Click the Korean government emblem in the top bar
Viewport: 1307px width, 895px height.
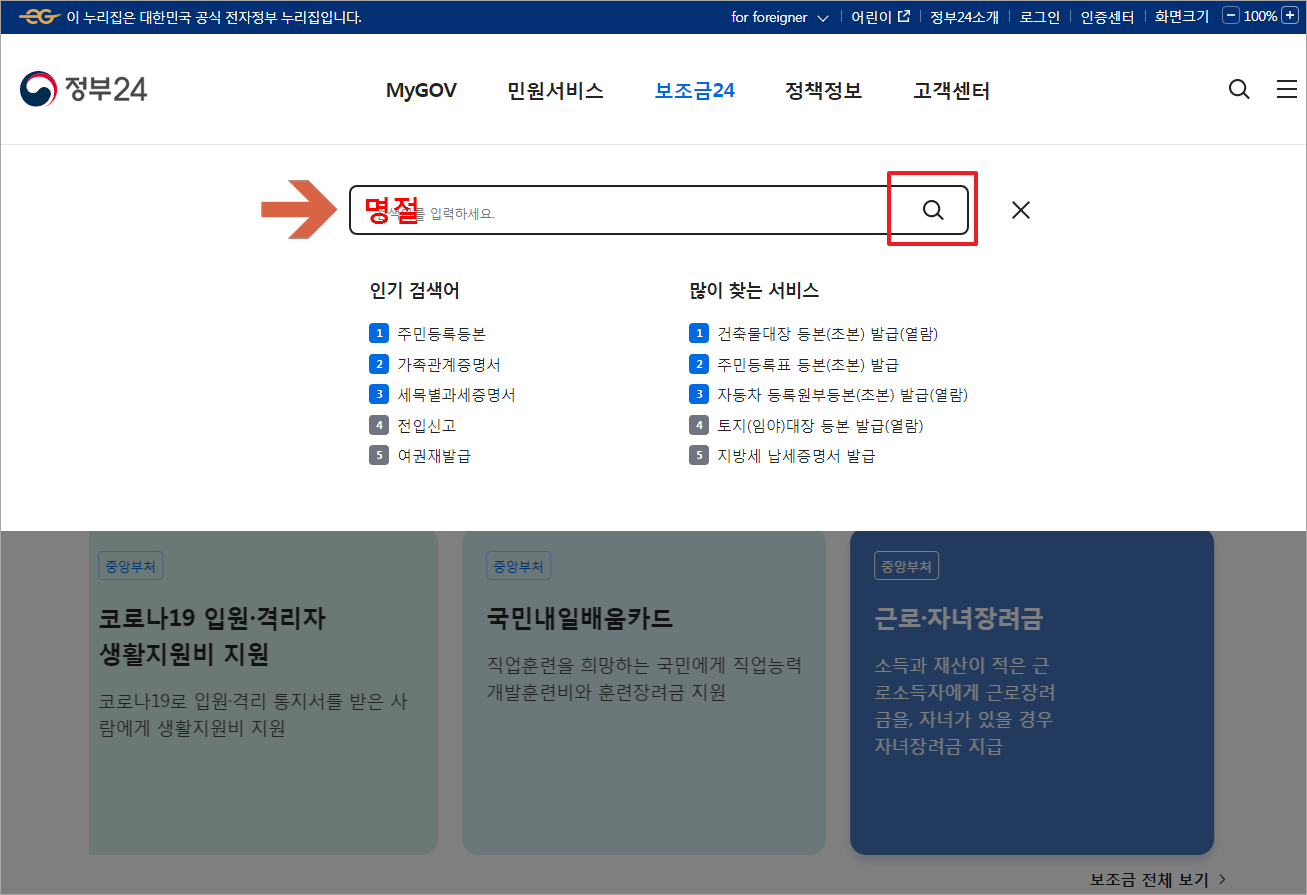click(40, 16)
